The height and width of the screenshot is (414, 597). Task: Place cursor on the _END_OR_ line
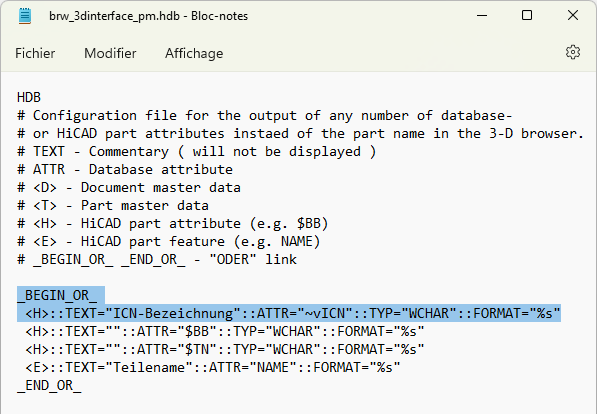(49, 385)
